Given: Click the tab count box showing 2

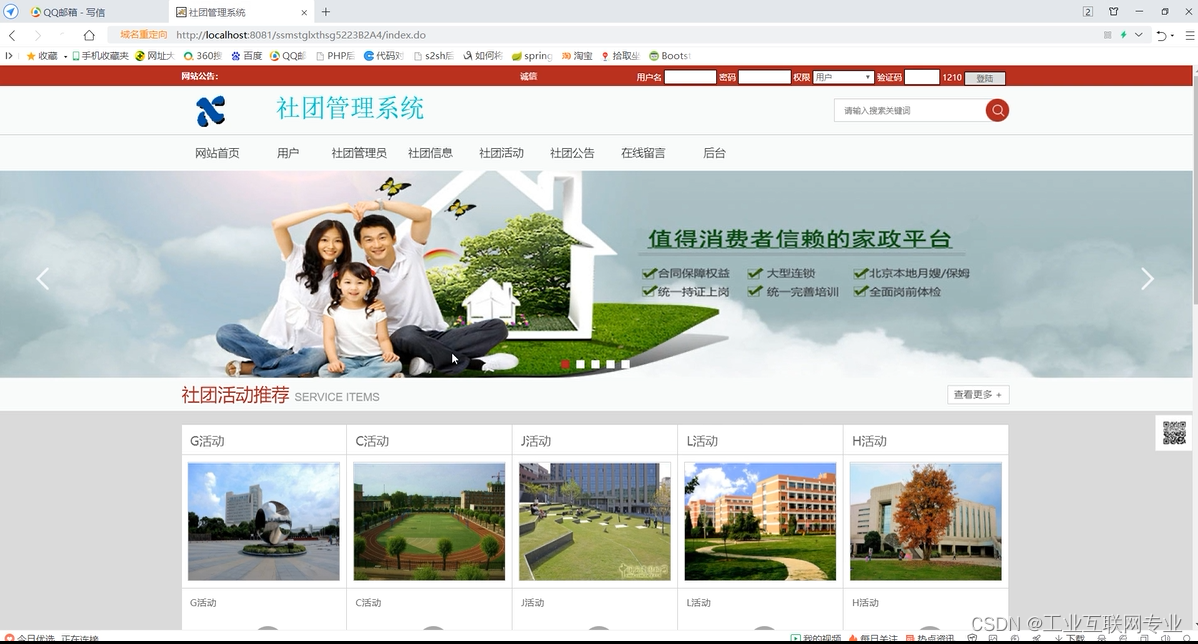Looking at the screenshot, I should tap(1088, 11).
